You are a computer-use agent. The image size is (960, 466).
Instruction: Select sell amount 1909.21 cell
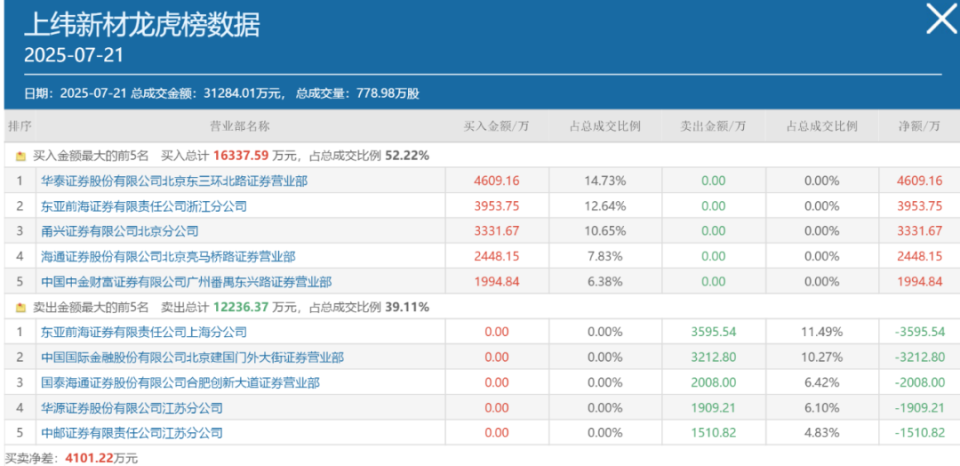[713, 408]
